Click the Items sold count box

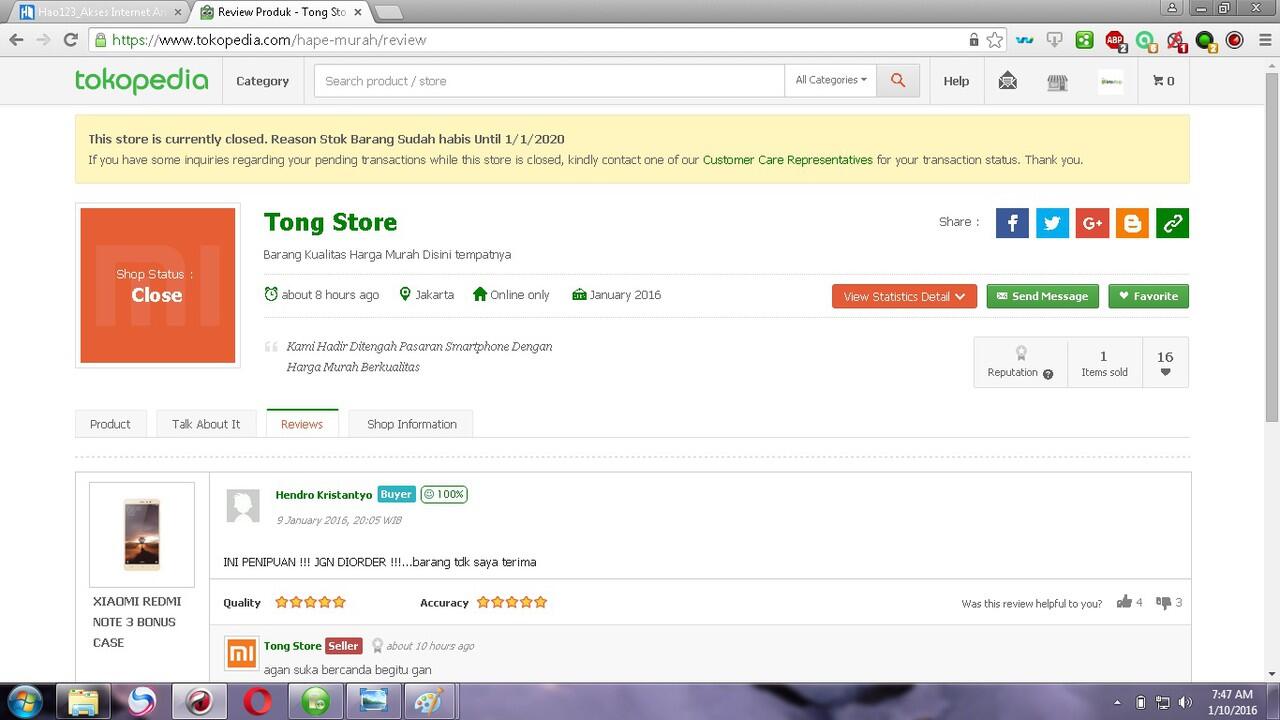(1104, 362)
